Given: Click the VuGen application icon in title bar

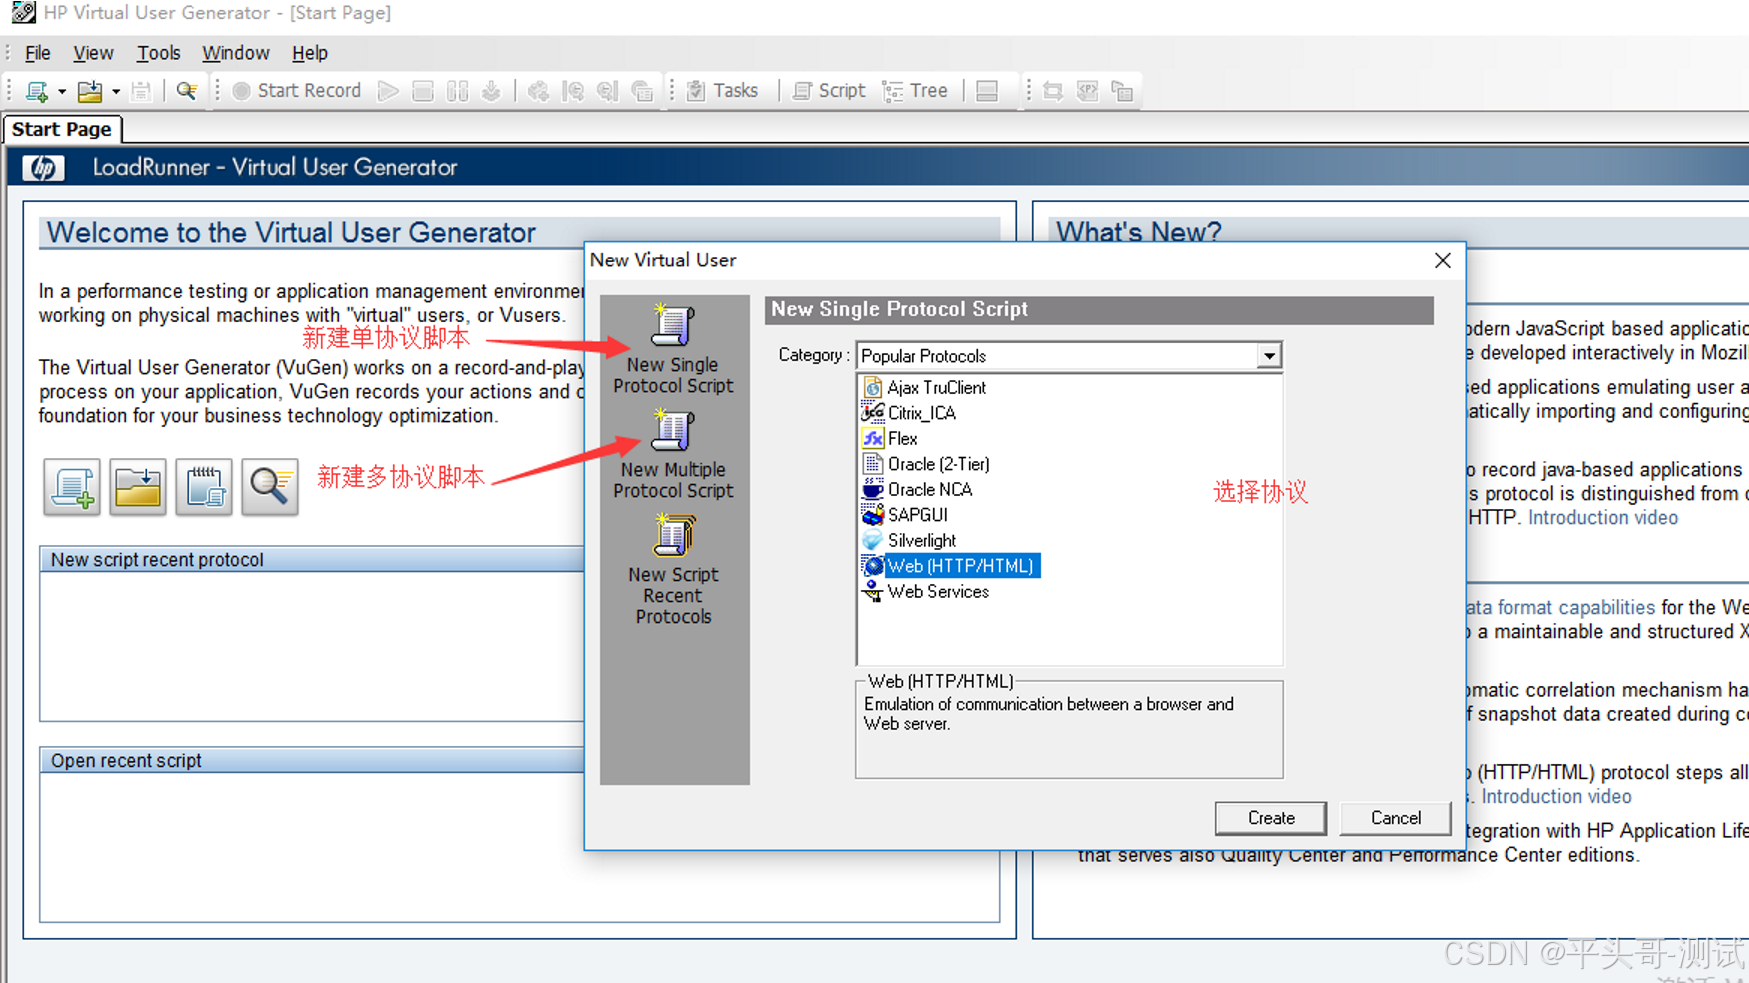Looking at the screenshot, I should pos(23,13).
